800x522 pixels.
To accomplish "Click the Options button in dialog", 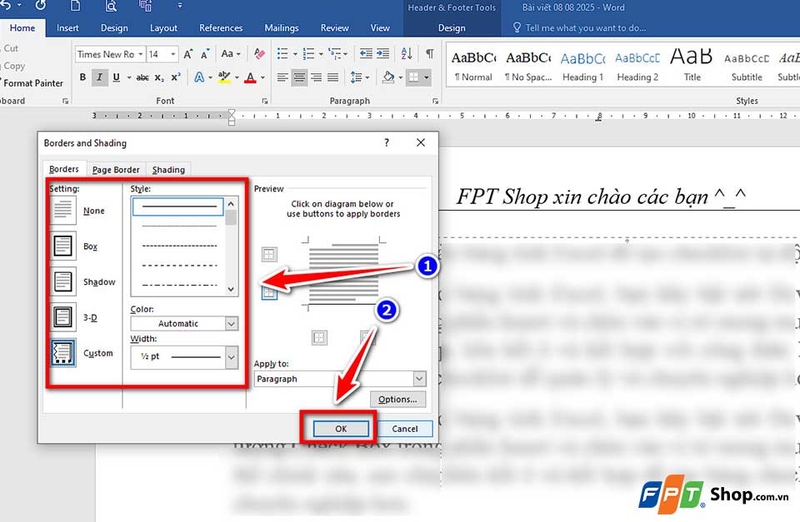I will pos(398,399).
